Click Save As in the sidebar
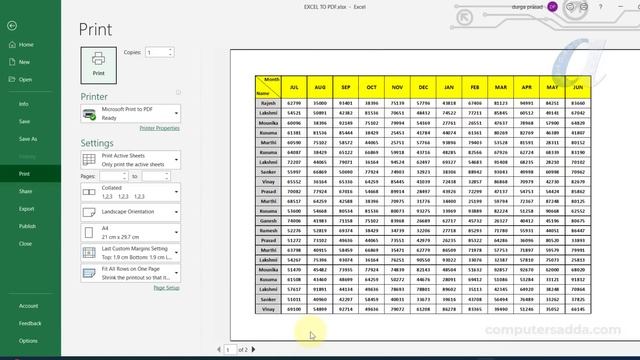This screenshot has width=640, height=360. (28, 139)
